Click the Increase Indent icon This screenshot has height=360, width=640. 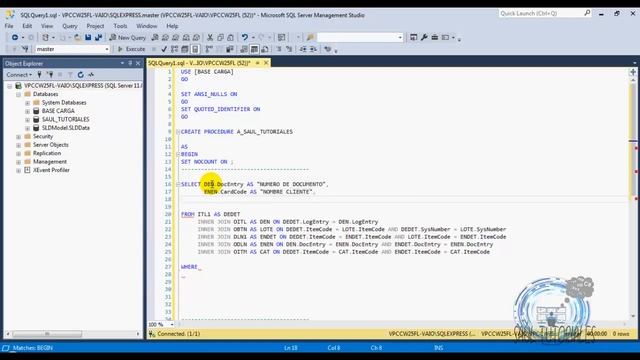[x=313, y=49]
